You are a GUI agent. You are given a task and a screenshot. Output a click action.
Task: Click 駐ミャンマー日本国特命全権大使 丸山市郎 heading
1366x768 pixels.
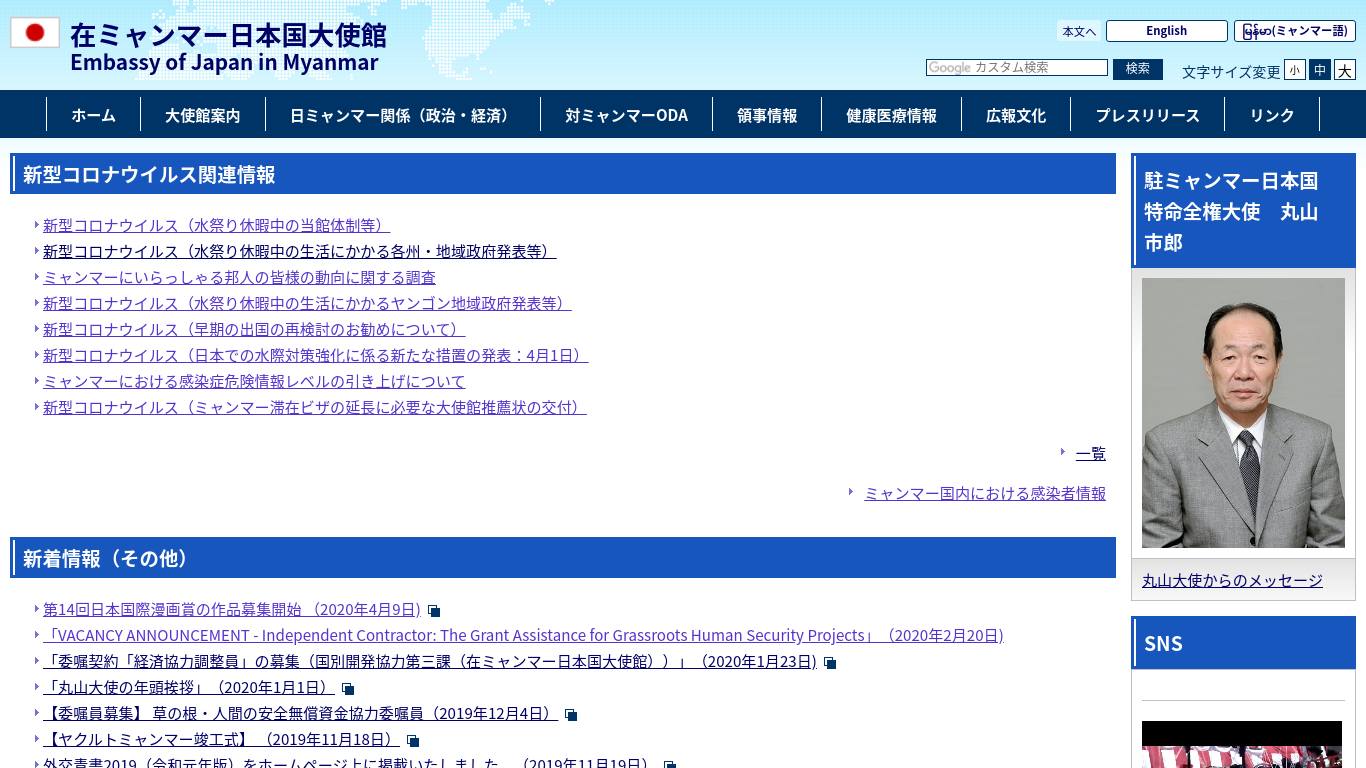[1243, 211]
